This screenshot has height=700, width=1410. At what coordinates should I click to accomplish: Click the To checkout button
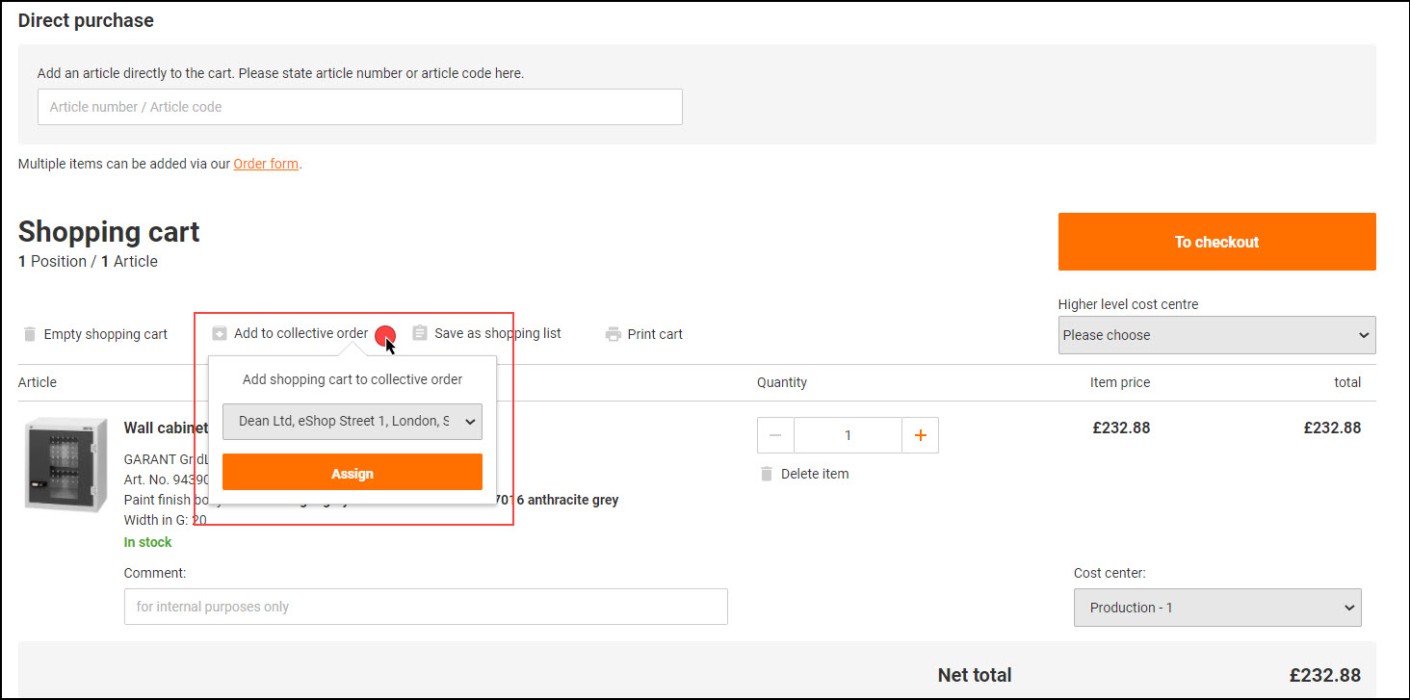tap(1216, 242)
